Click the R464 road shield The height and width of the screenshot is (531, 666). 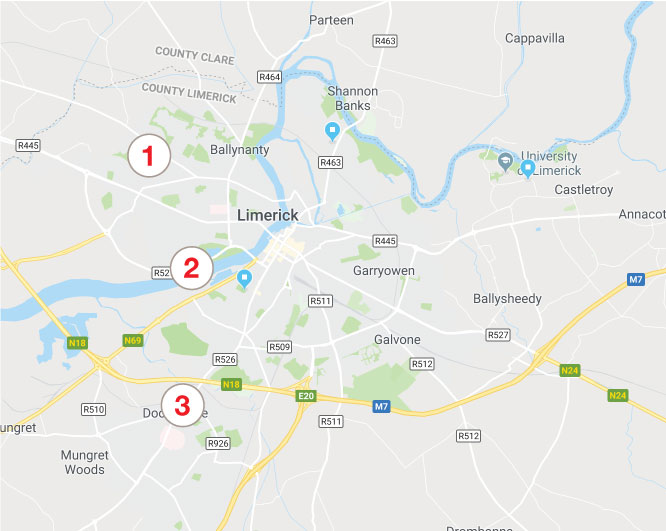270,77
